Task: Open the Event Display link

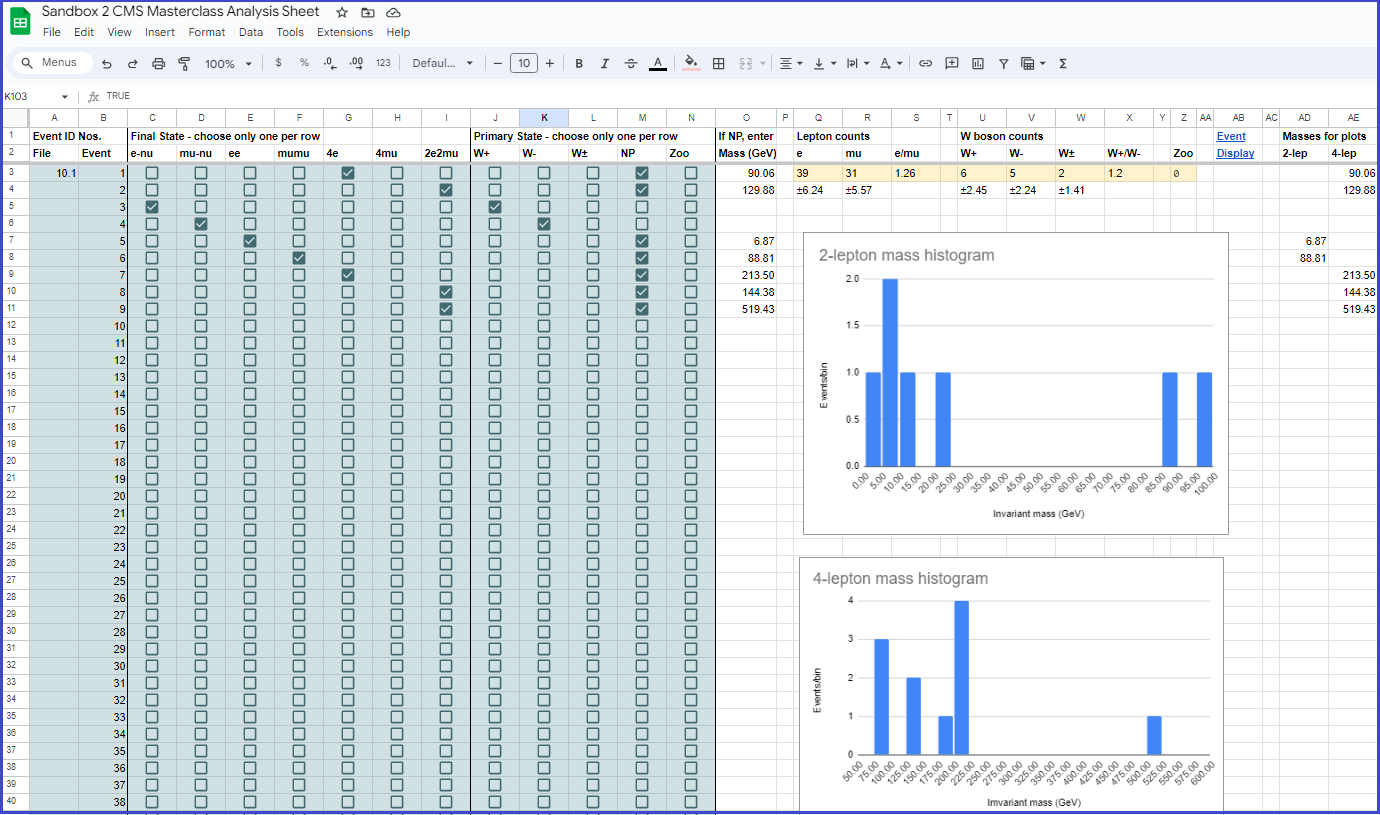Action: 1231,145
